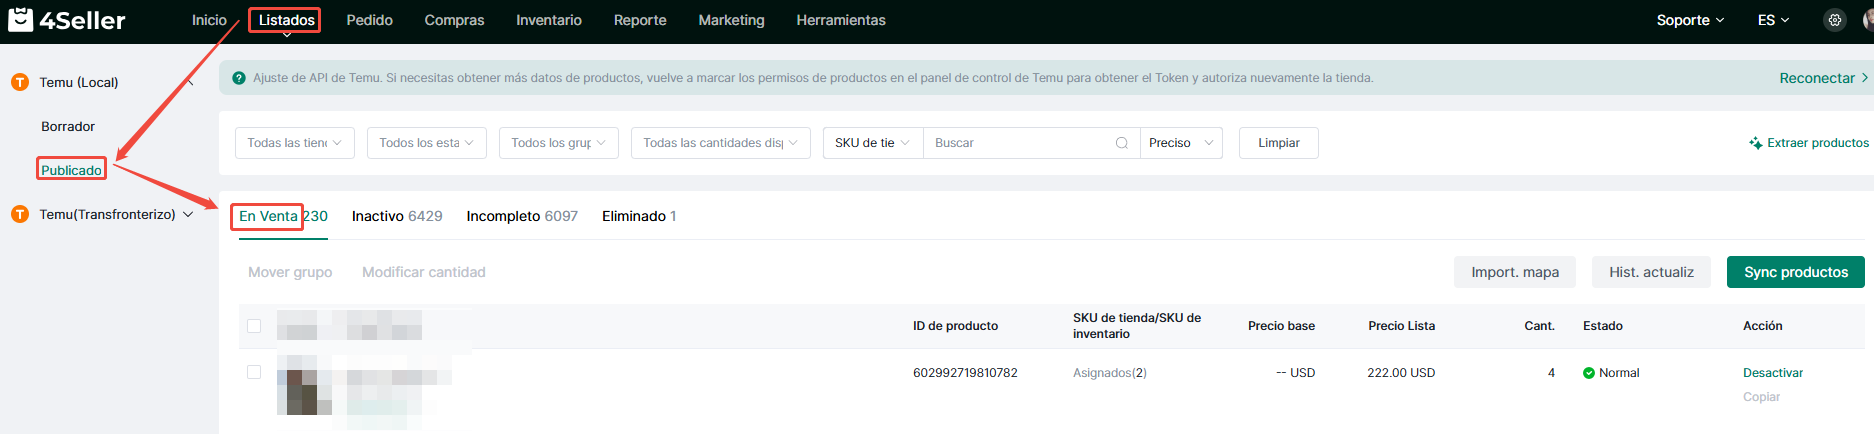The height and width of the screenshot is (434, 1874).
Task: Toggle the select-all checkbox in table header
Action: coord(254,326)
